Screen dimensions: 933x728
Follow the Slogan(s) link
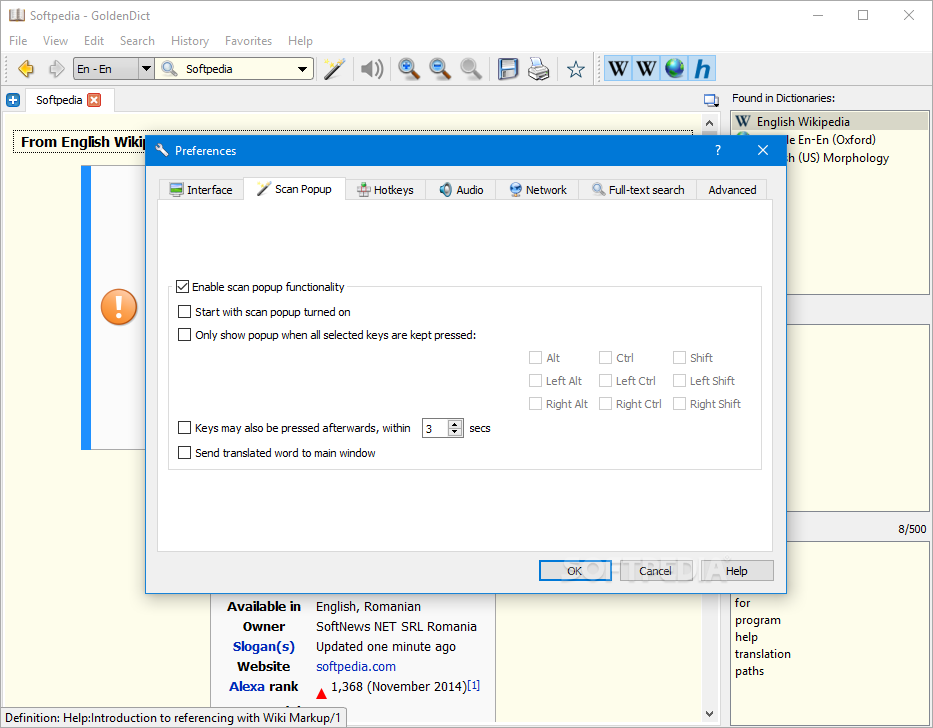coord(264,646)
